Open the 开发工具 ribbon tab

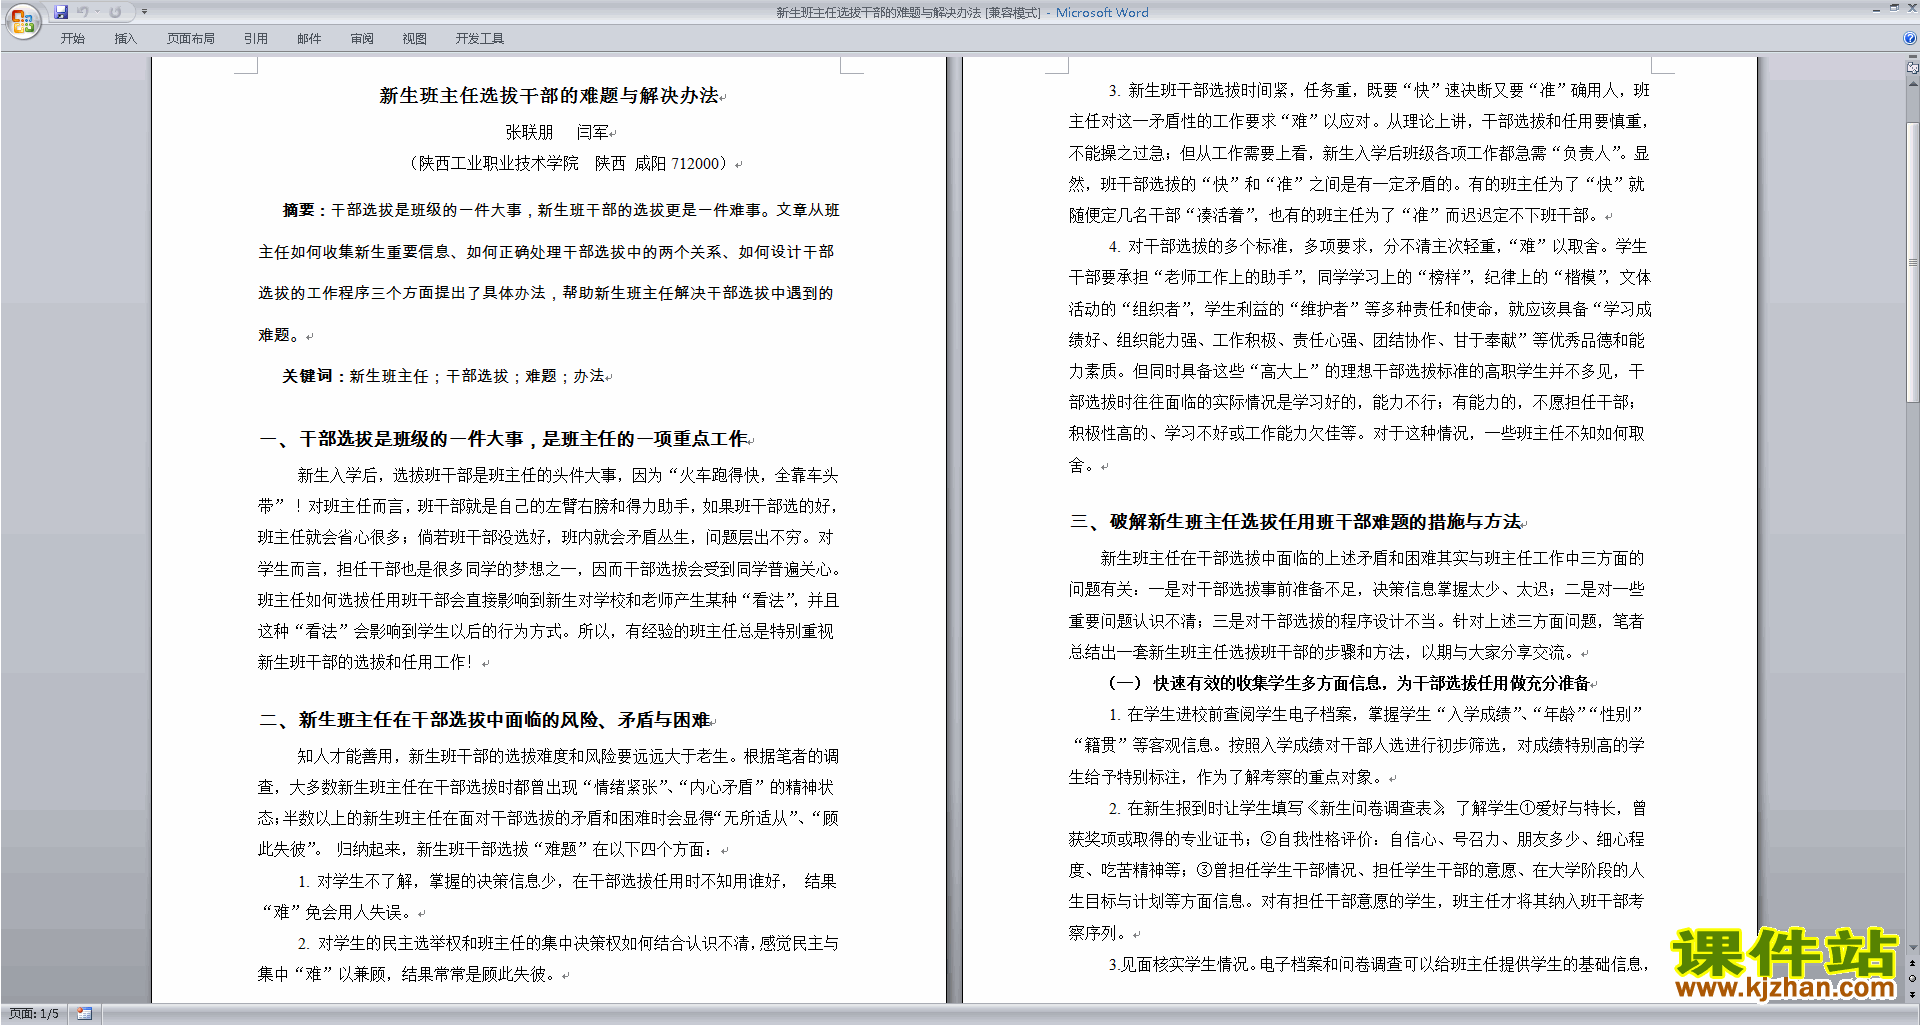tap(480, 39)
